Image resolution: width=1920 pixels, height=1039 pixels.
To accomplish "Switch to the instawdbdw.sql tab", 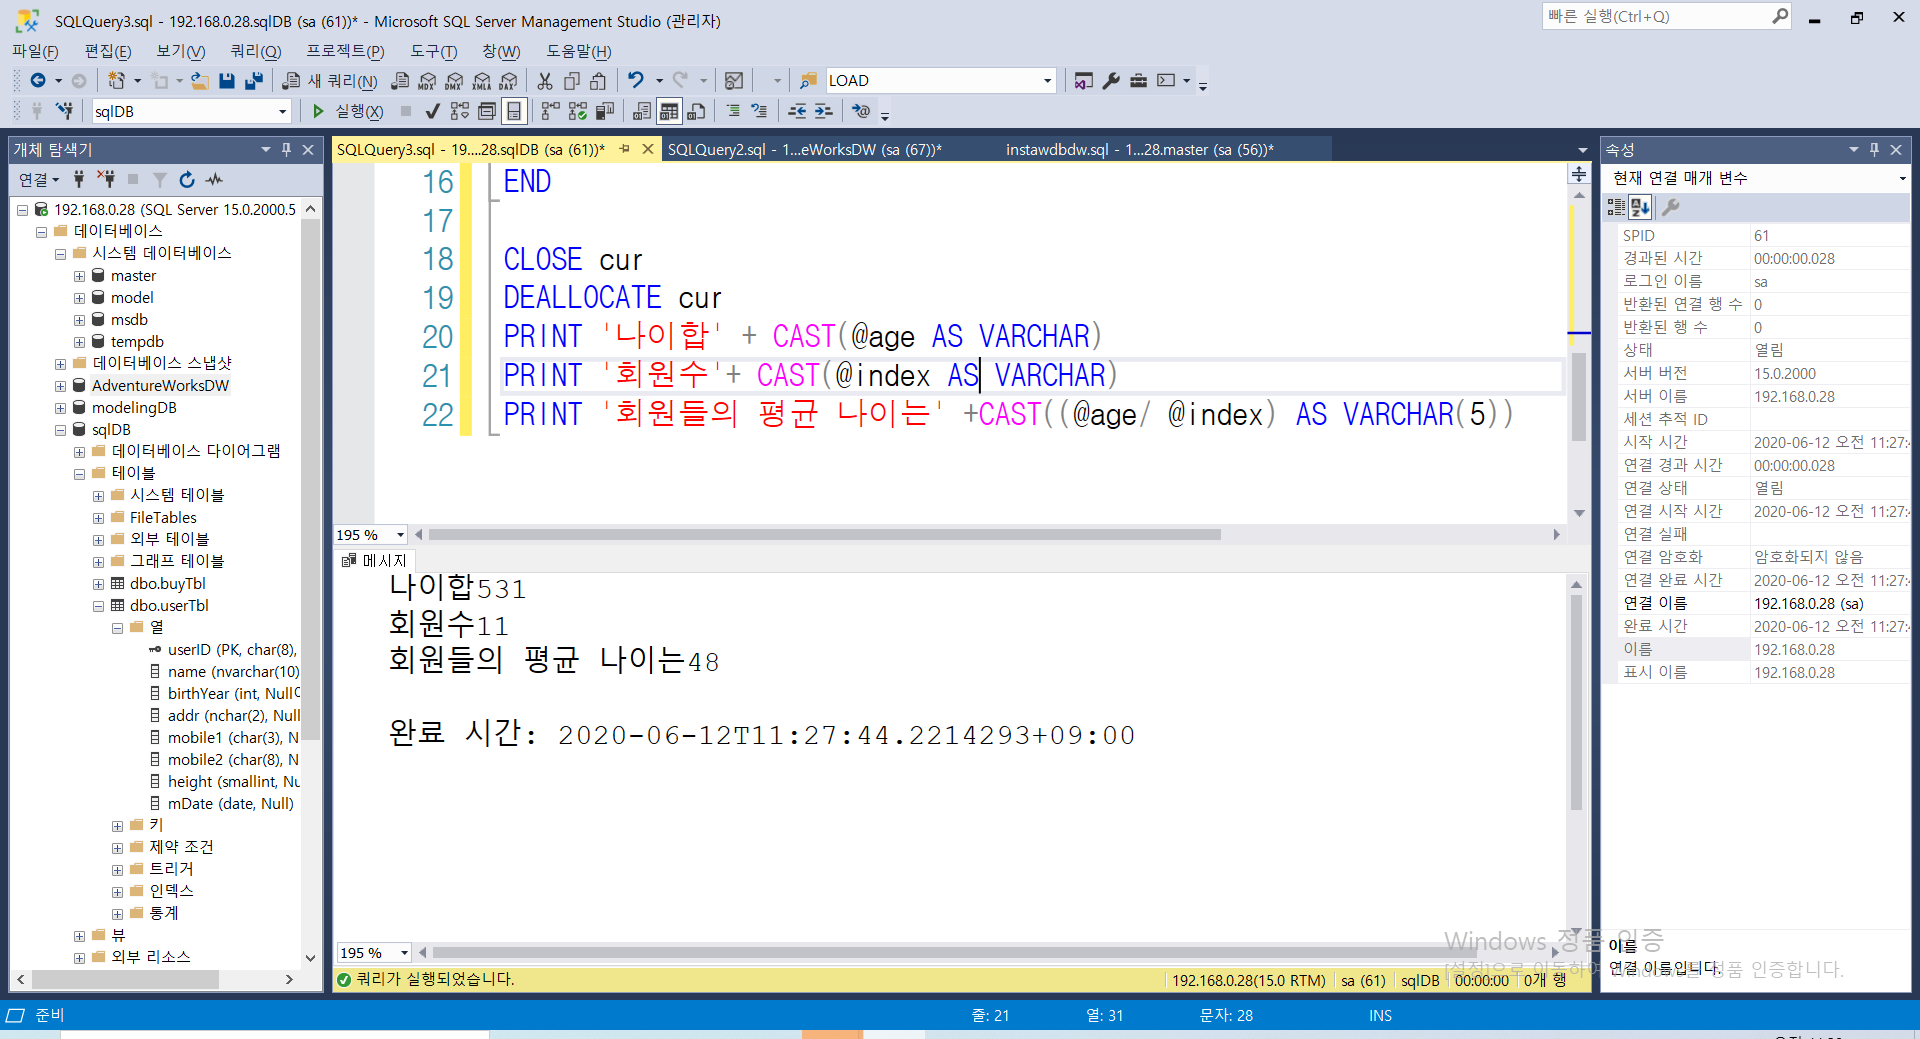I will tap(1140, 149).
